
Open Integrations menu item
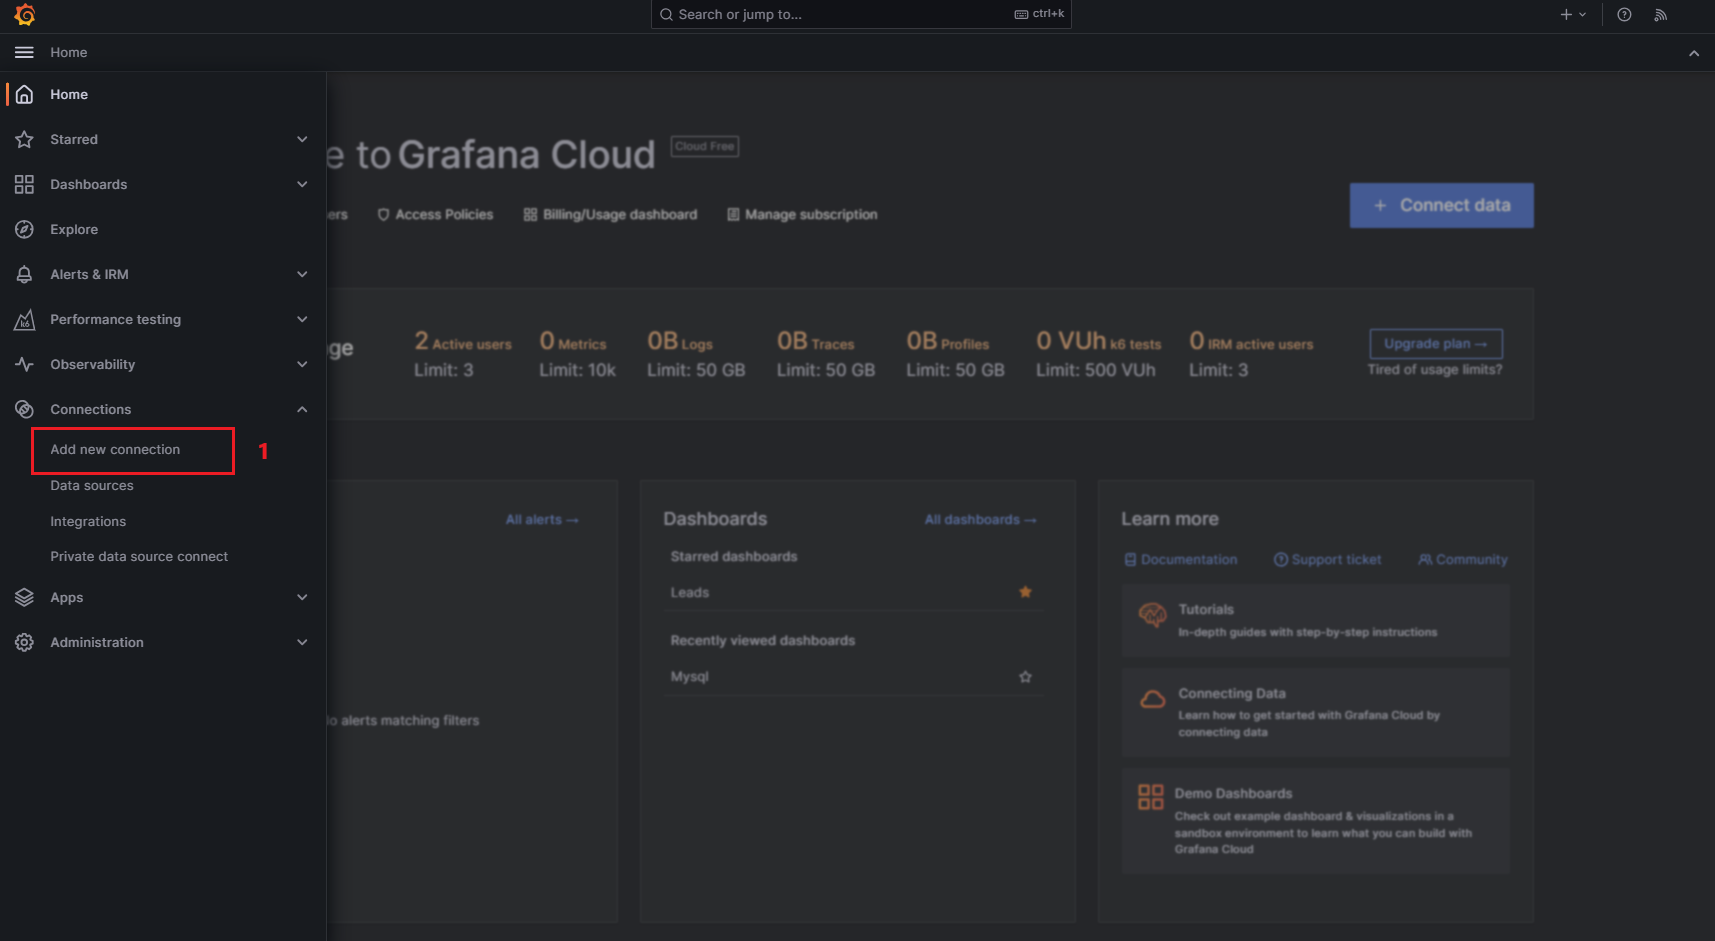click(88, 522)
